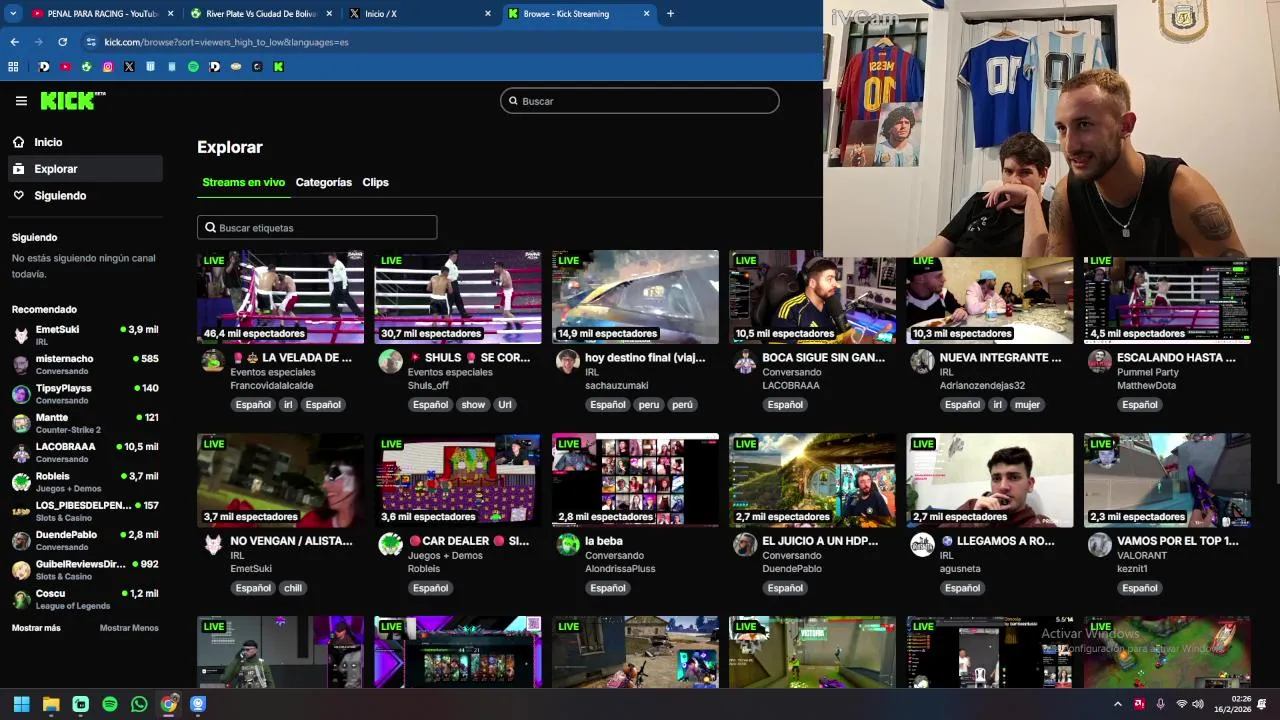This screenshot has height=720, width=1280.
Task: Open the Spotify bookmark icon
Action: 193,67
